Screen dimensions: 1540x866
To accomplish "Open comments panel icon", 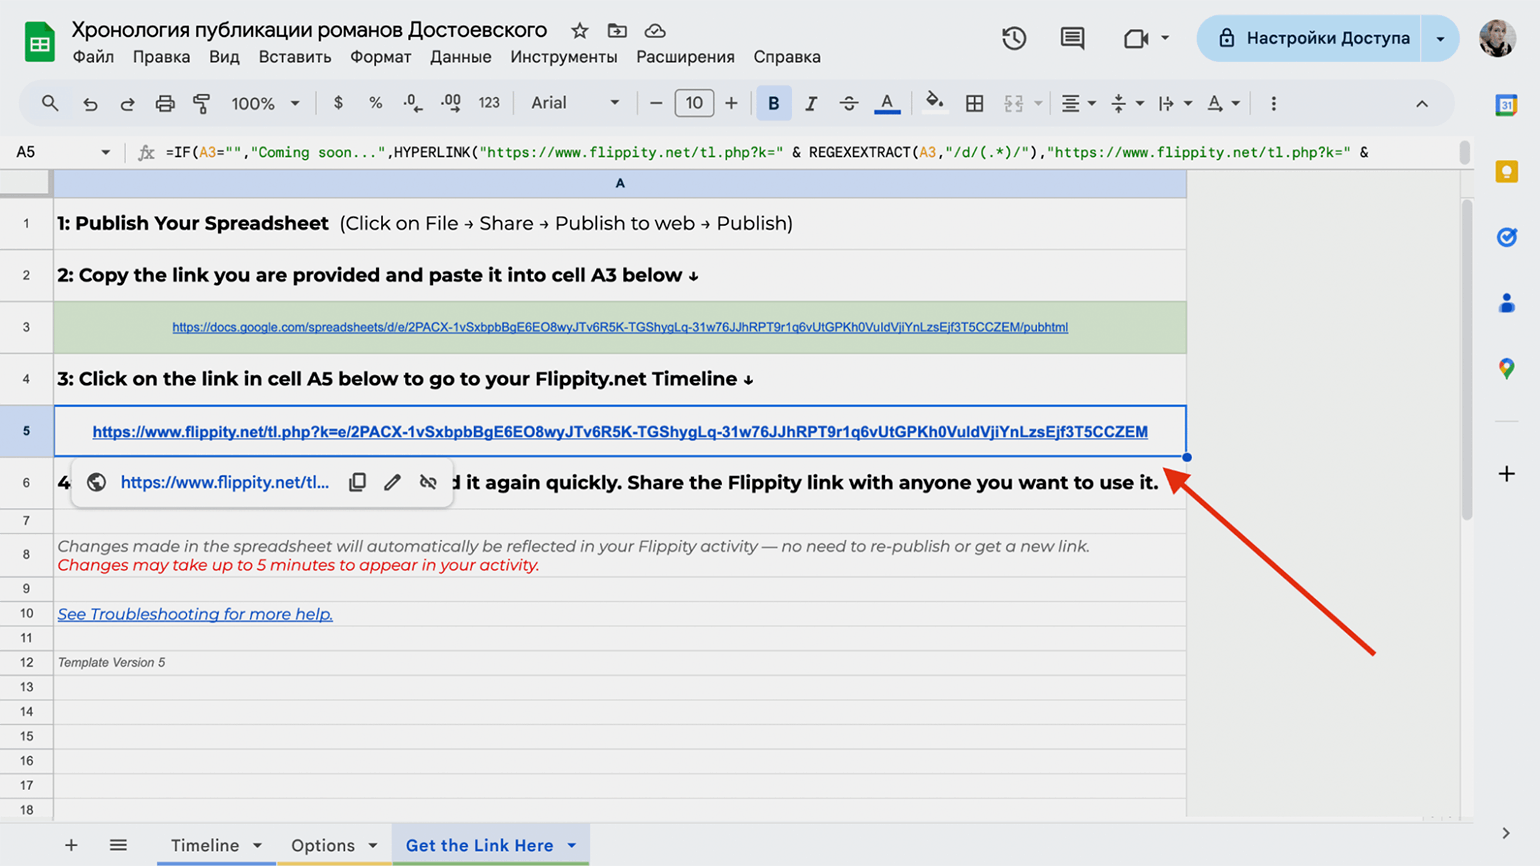I will point(1072,38).
